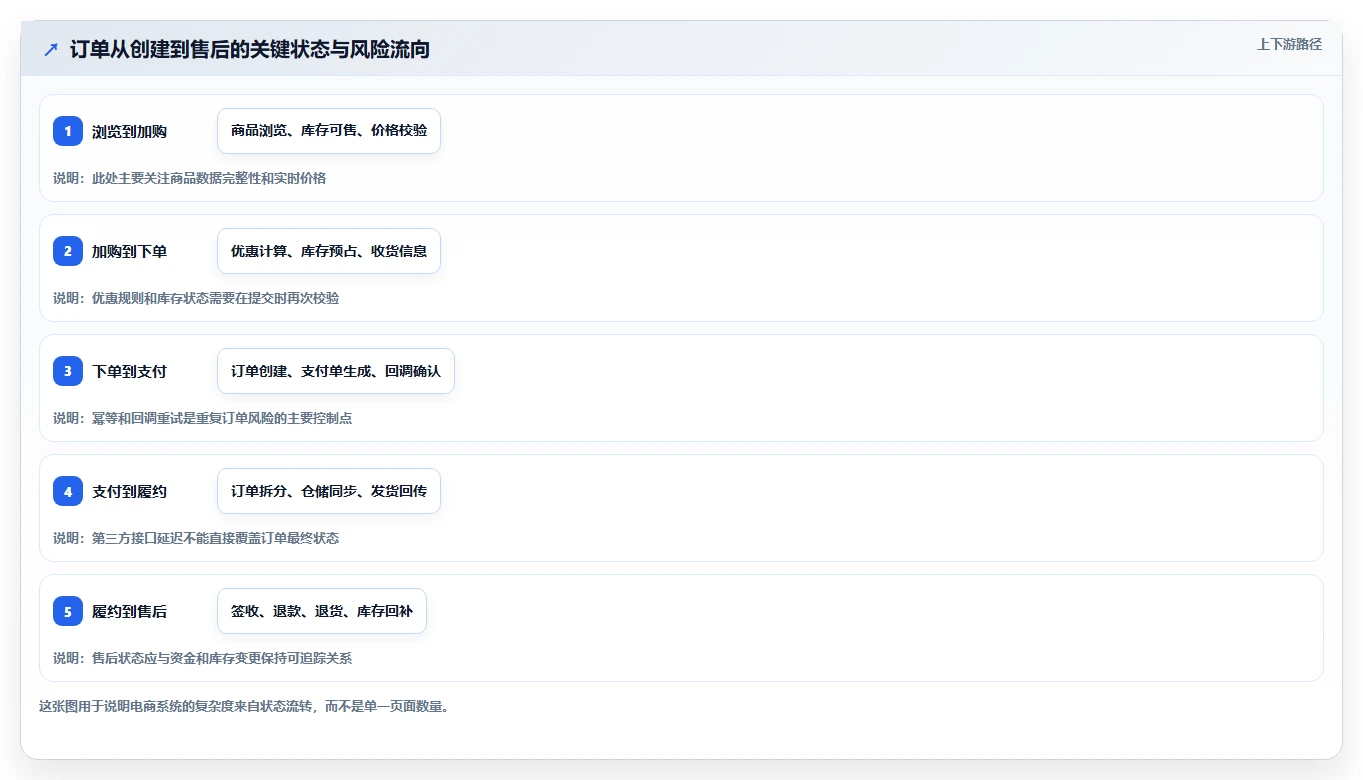Image resolution: width=1363 pixels, height=780 pixels.
Task: Click the title 订单从创建到售后的关键状态与风险流向
Action: 250,50
